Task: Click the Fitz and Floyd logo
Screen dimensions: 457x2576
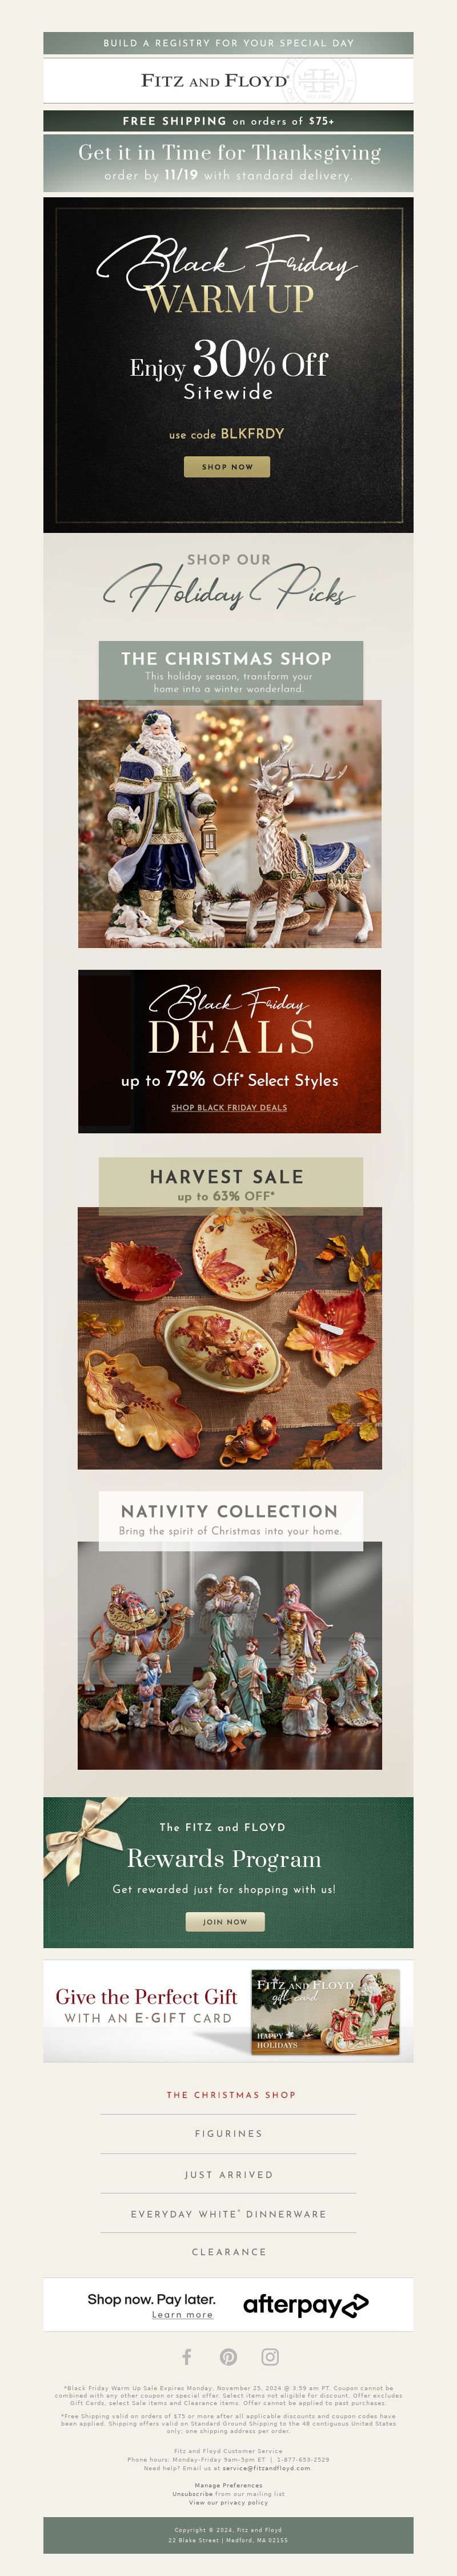Action: pyautogui.click(x=215, y=80)
